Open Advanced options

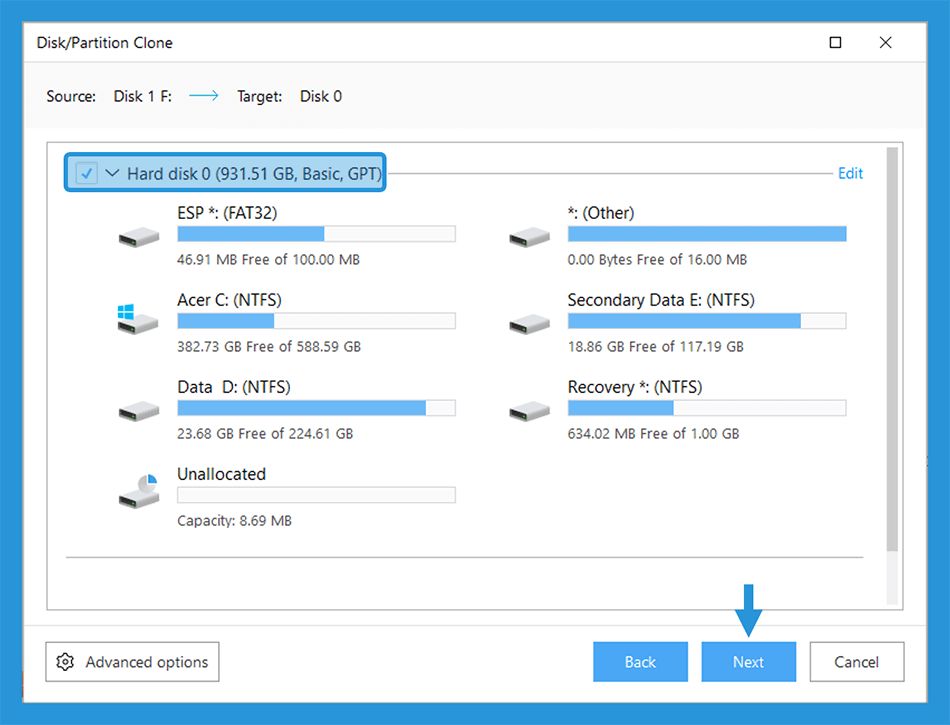pos(132,662)
